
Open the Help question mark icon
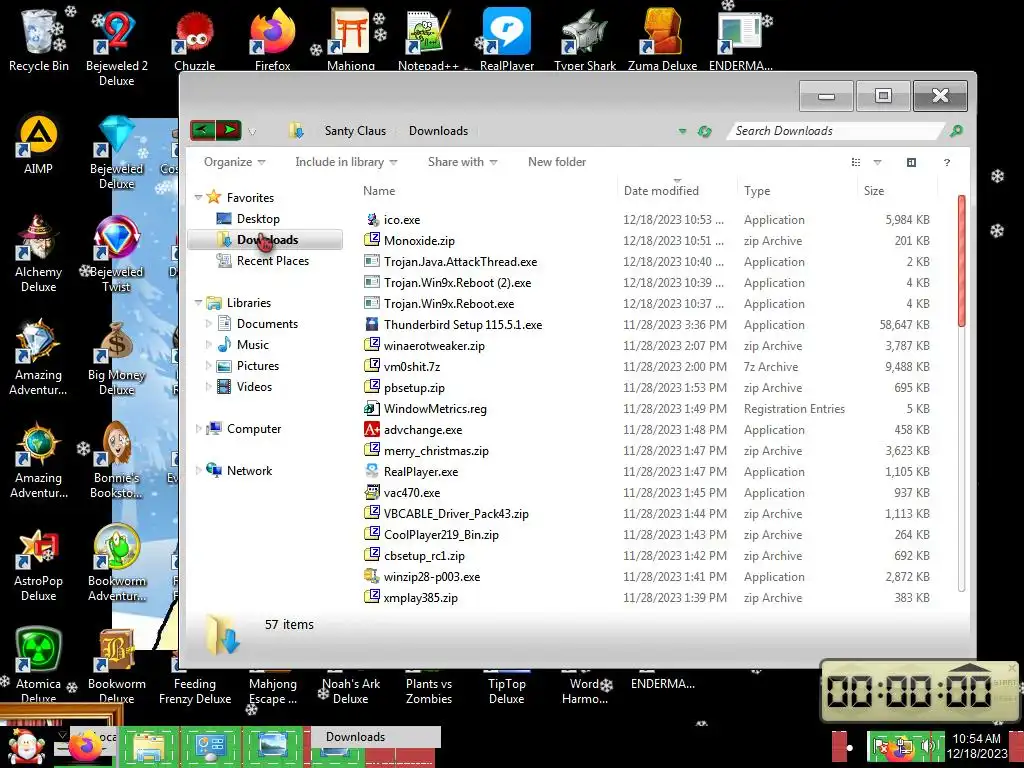(x=947, y=163)
